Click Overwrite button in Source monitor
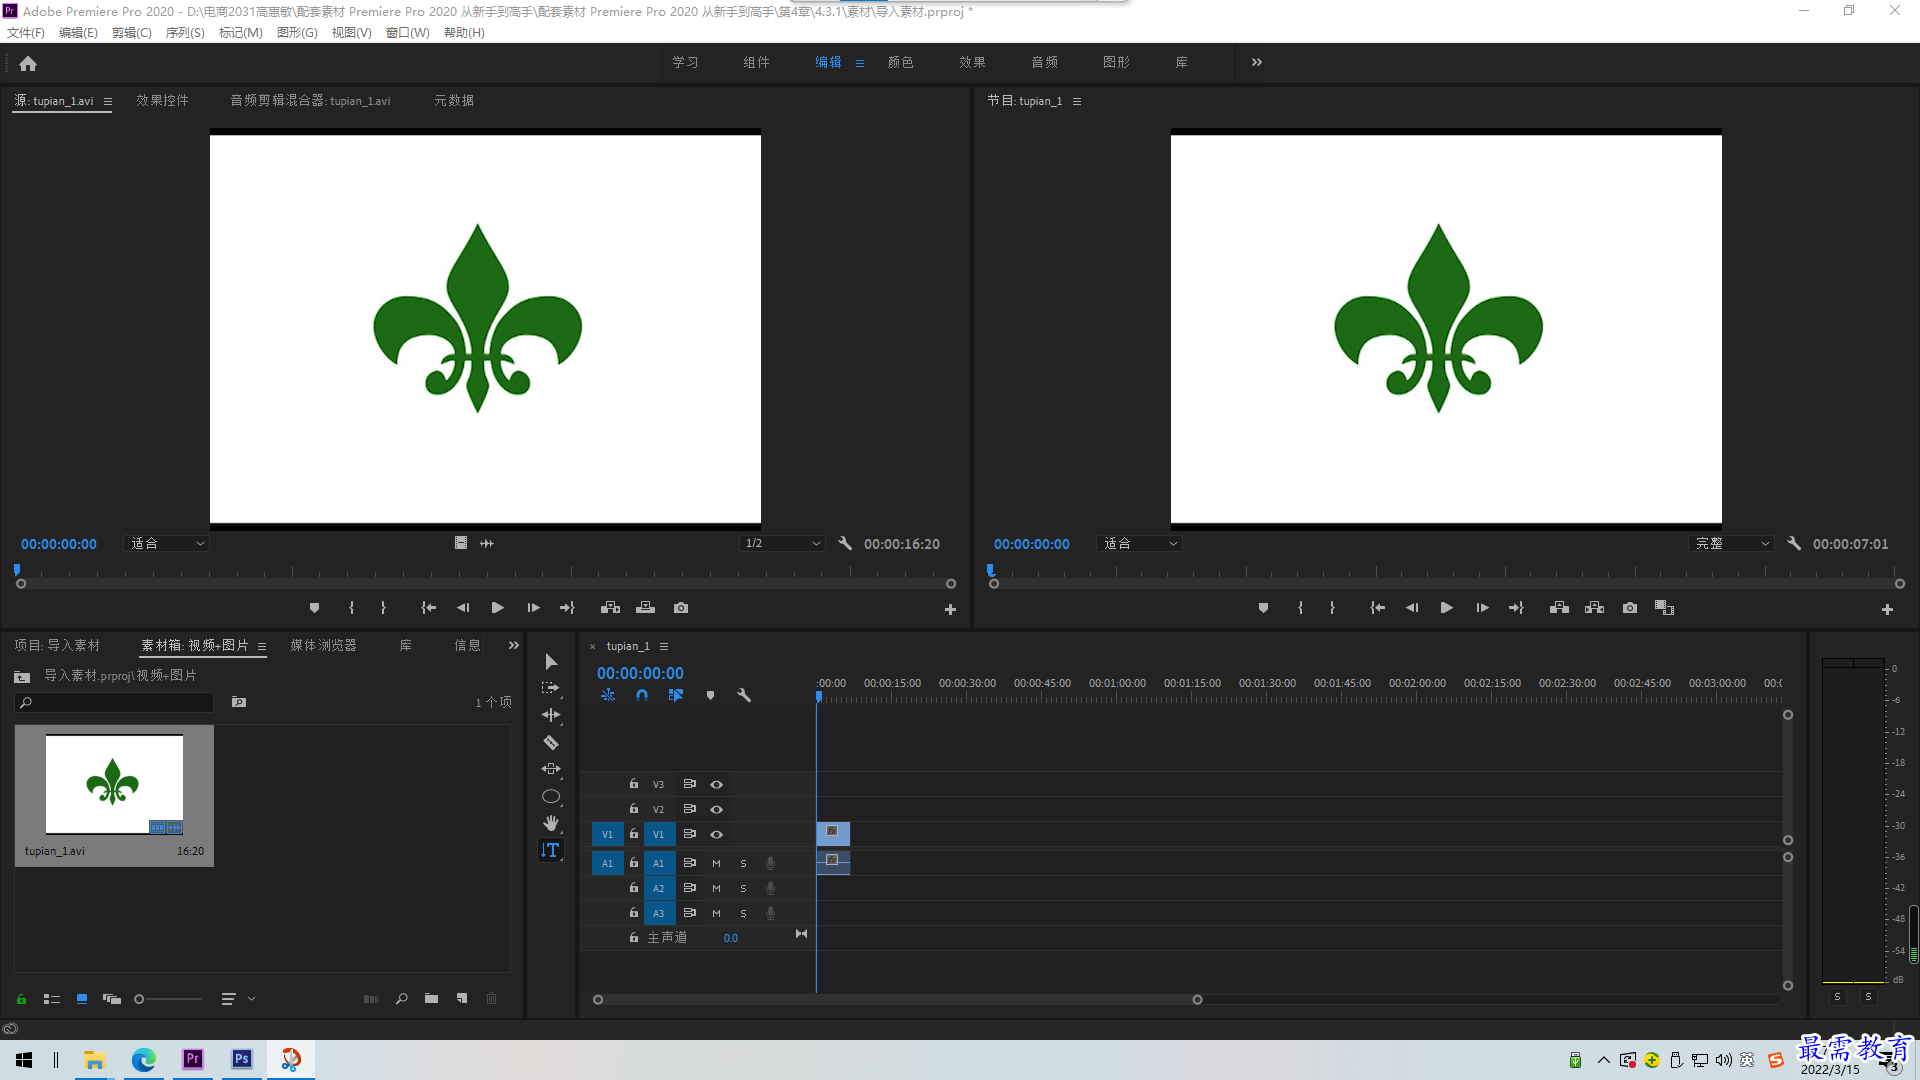Screen dimensions: 1920x1080 click(646, 608)
